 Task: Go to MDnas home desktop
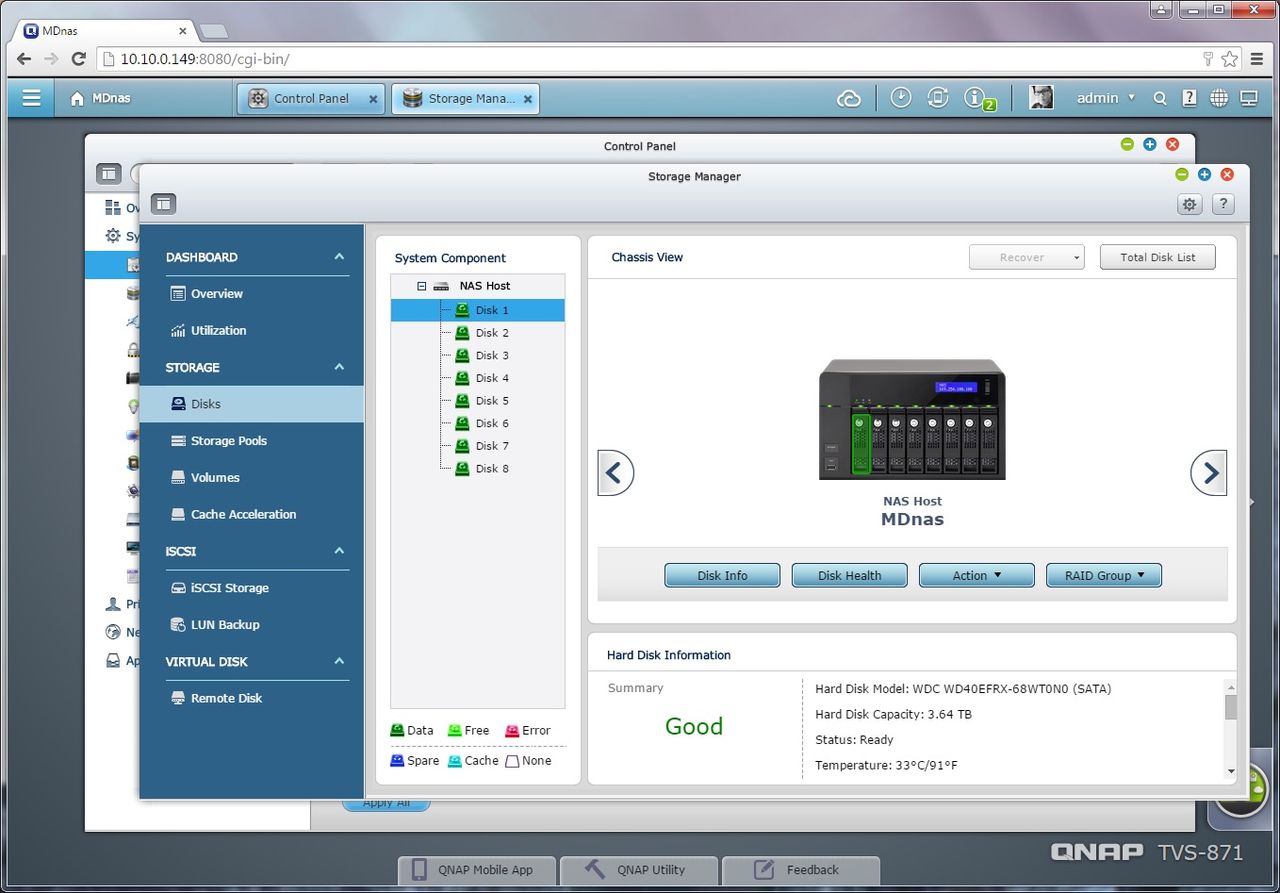pyautogui.click(x=100, y=98)
